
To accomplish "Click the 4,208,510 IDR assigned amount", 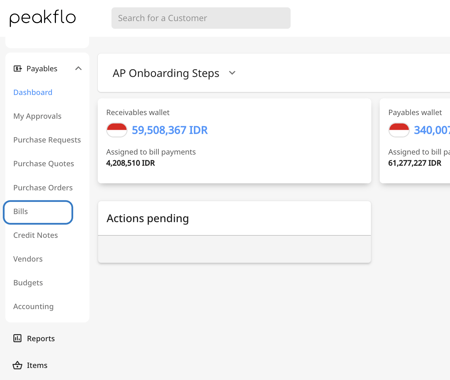I will click(130, 163).
